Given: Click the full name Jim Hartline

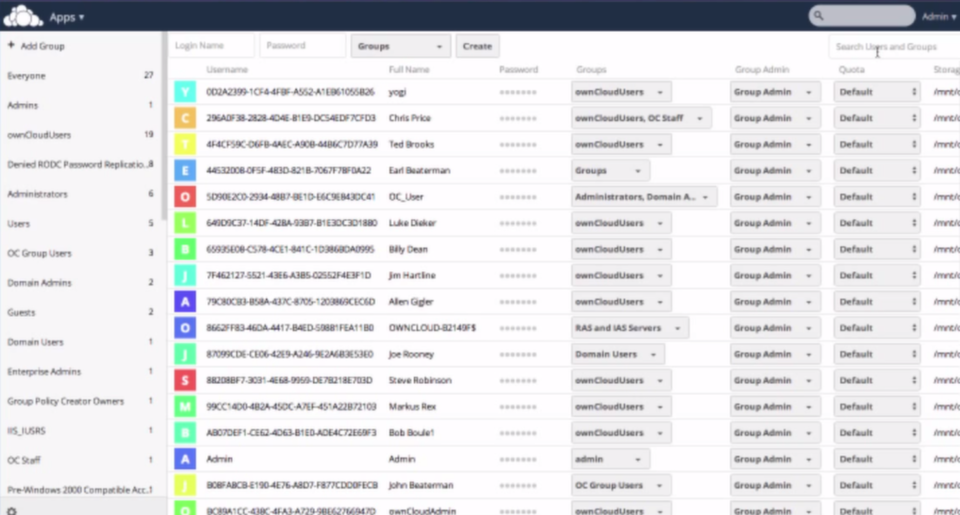Looking at the screenshot, I should [x=412, y=276].
